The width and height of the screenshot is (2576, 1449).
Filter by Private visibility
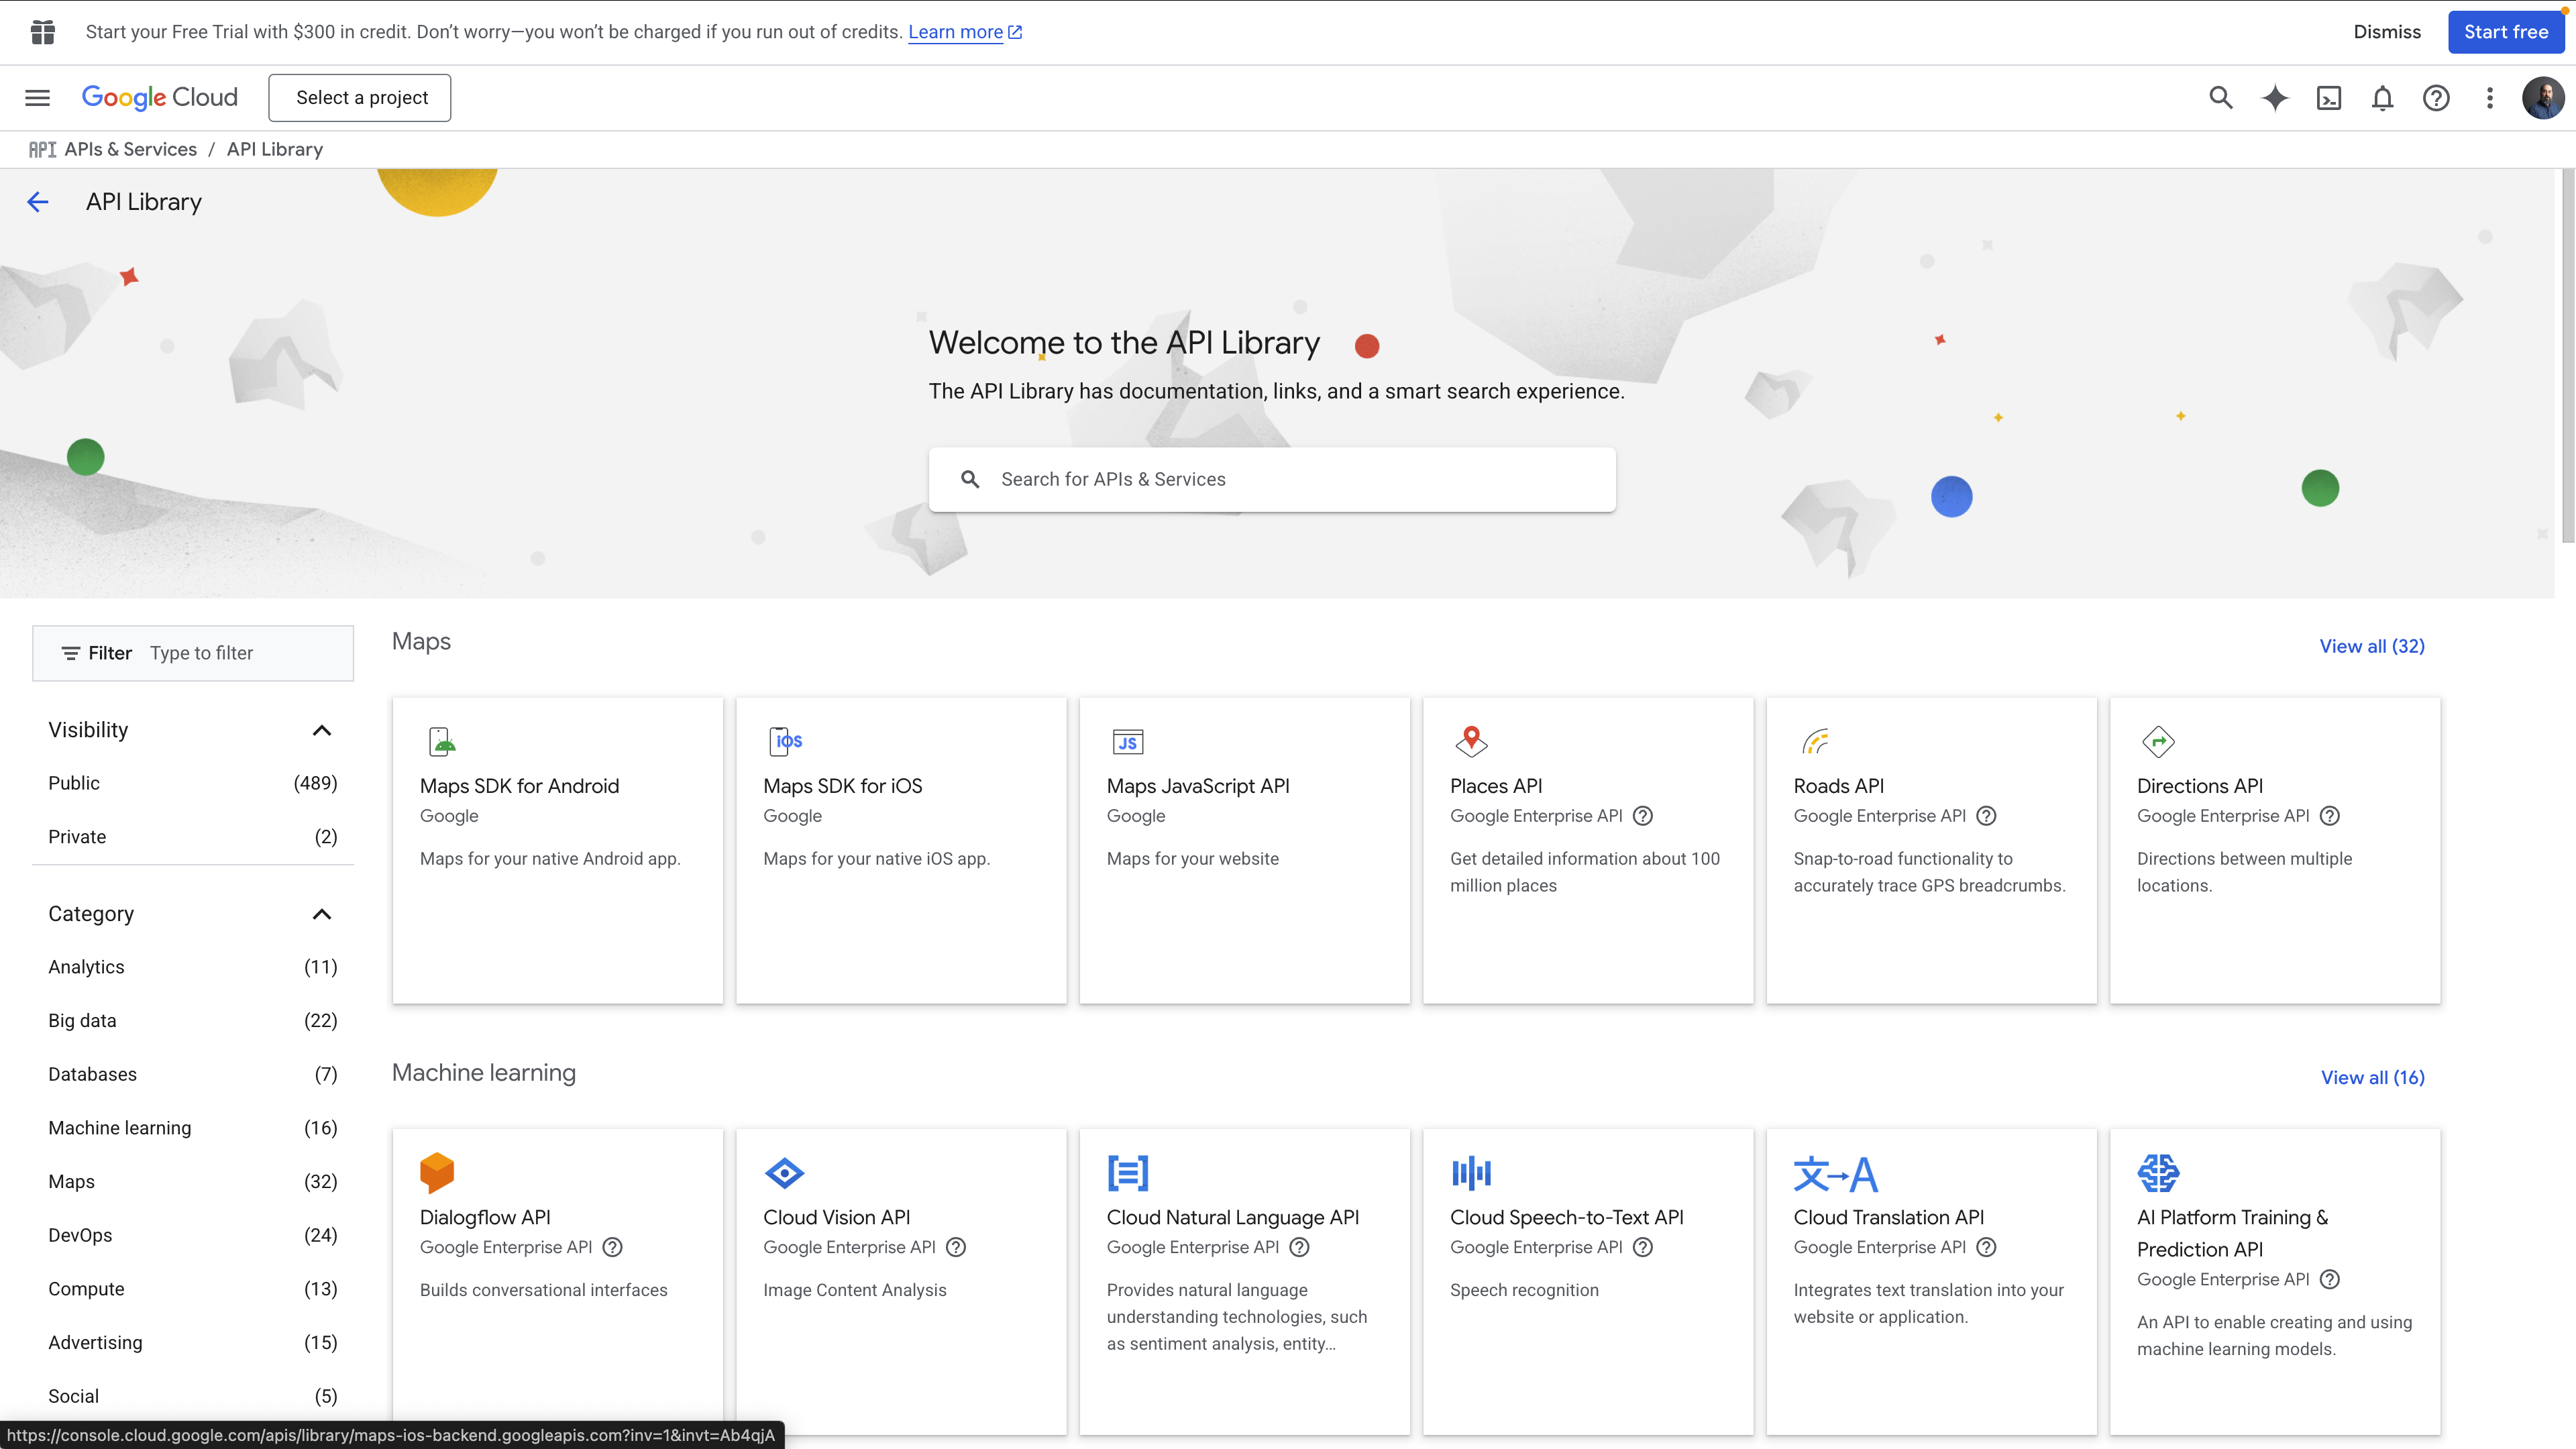click(x=193, y=837)
